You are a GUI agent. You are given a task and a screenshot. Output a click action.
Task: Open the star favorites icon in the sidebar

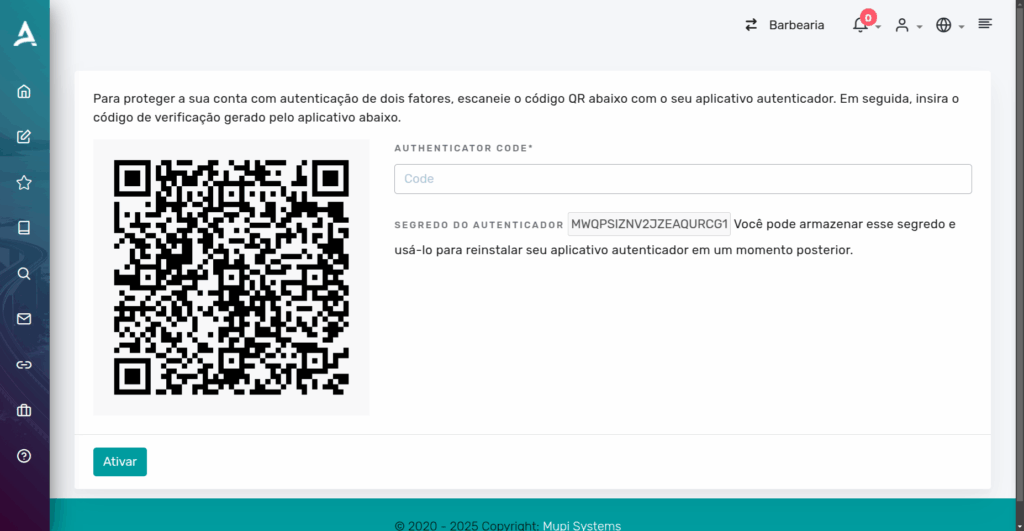[x=24, y=182]
